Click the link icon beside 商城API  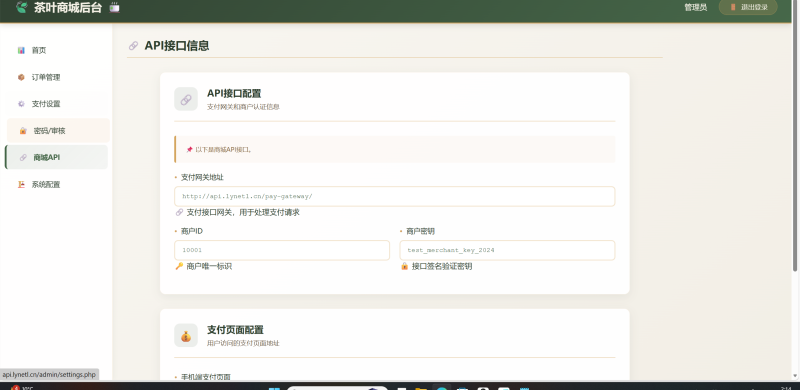coord(23,157)
